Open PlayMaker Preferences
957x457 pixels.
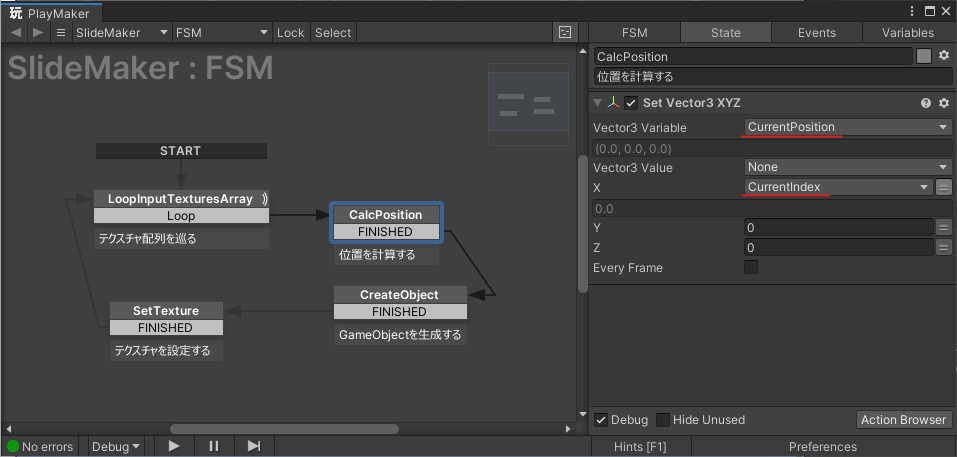[823, 447]
